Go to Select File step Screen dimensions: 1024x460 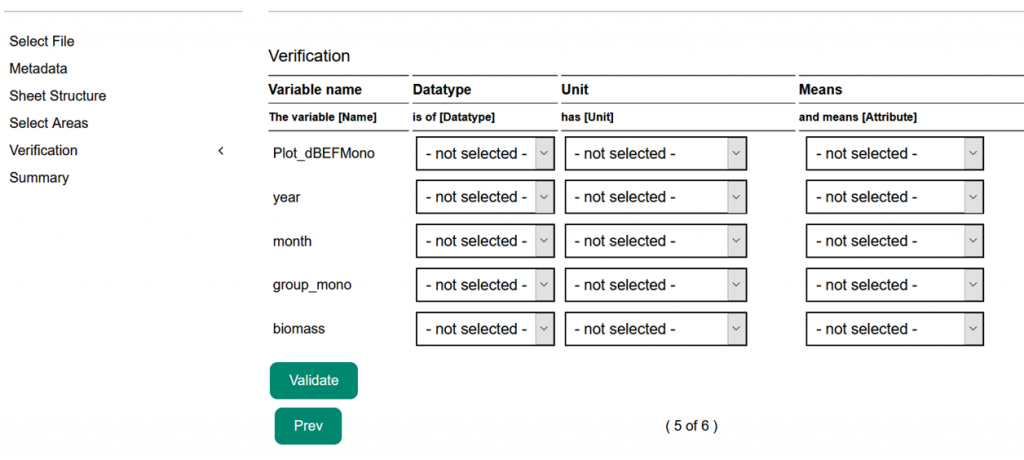point(42,41)
